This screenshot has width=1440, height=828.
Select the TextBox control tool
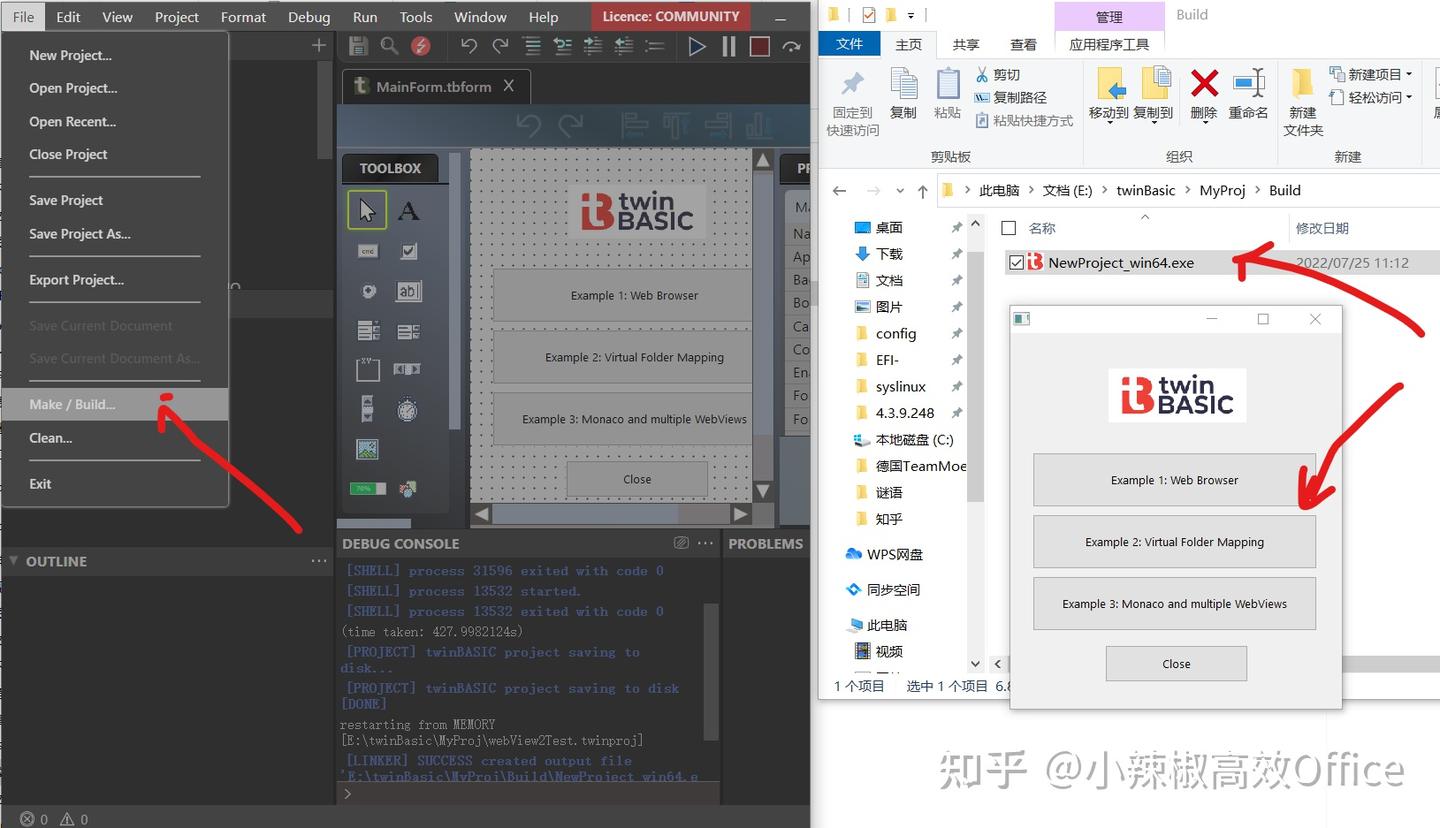coord(409,291)
